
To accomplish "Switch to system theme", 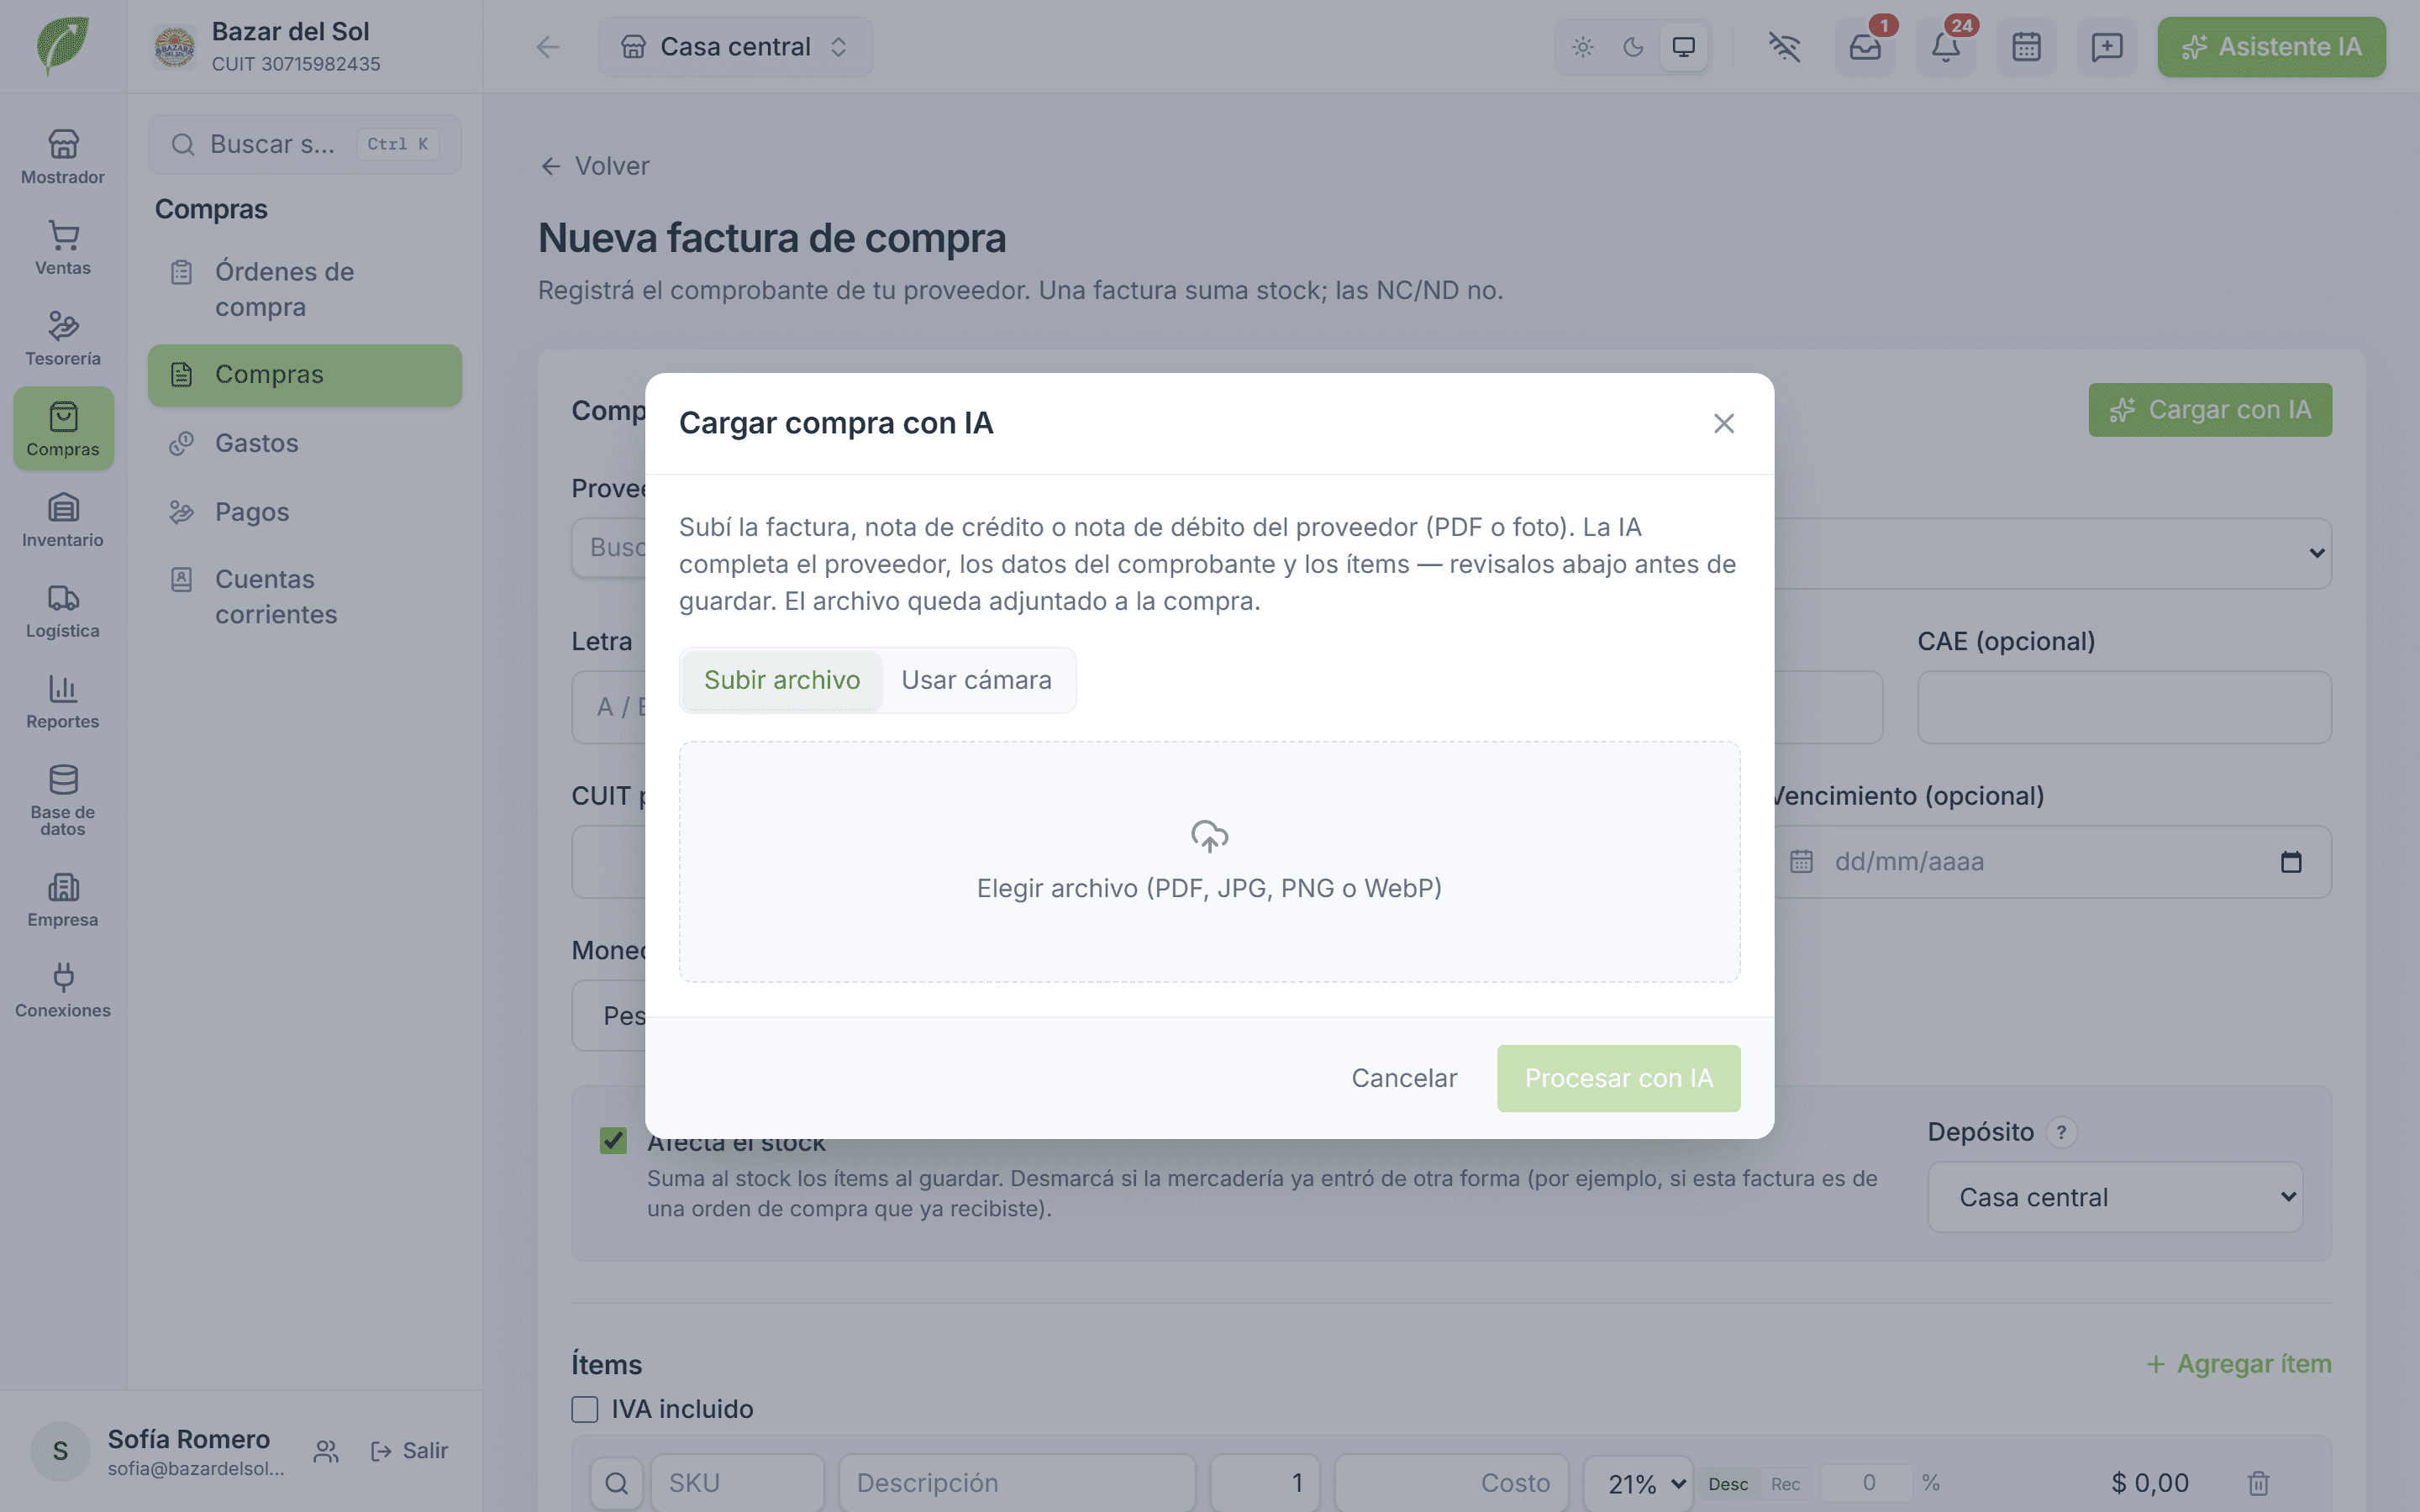I will coord(1684,47).
